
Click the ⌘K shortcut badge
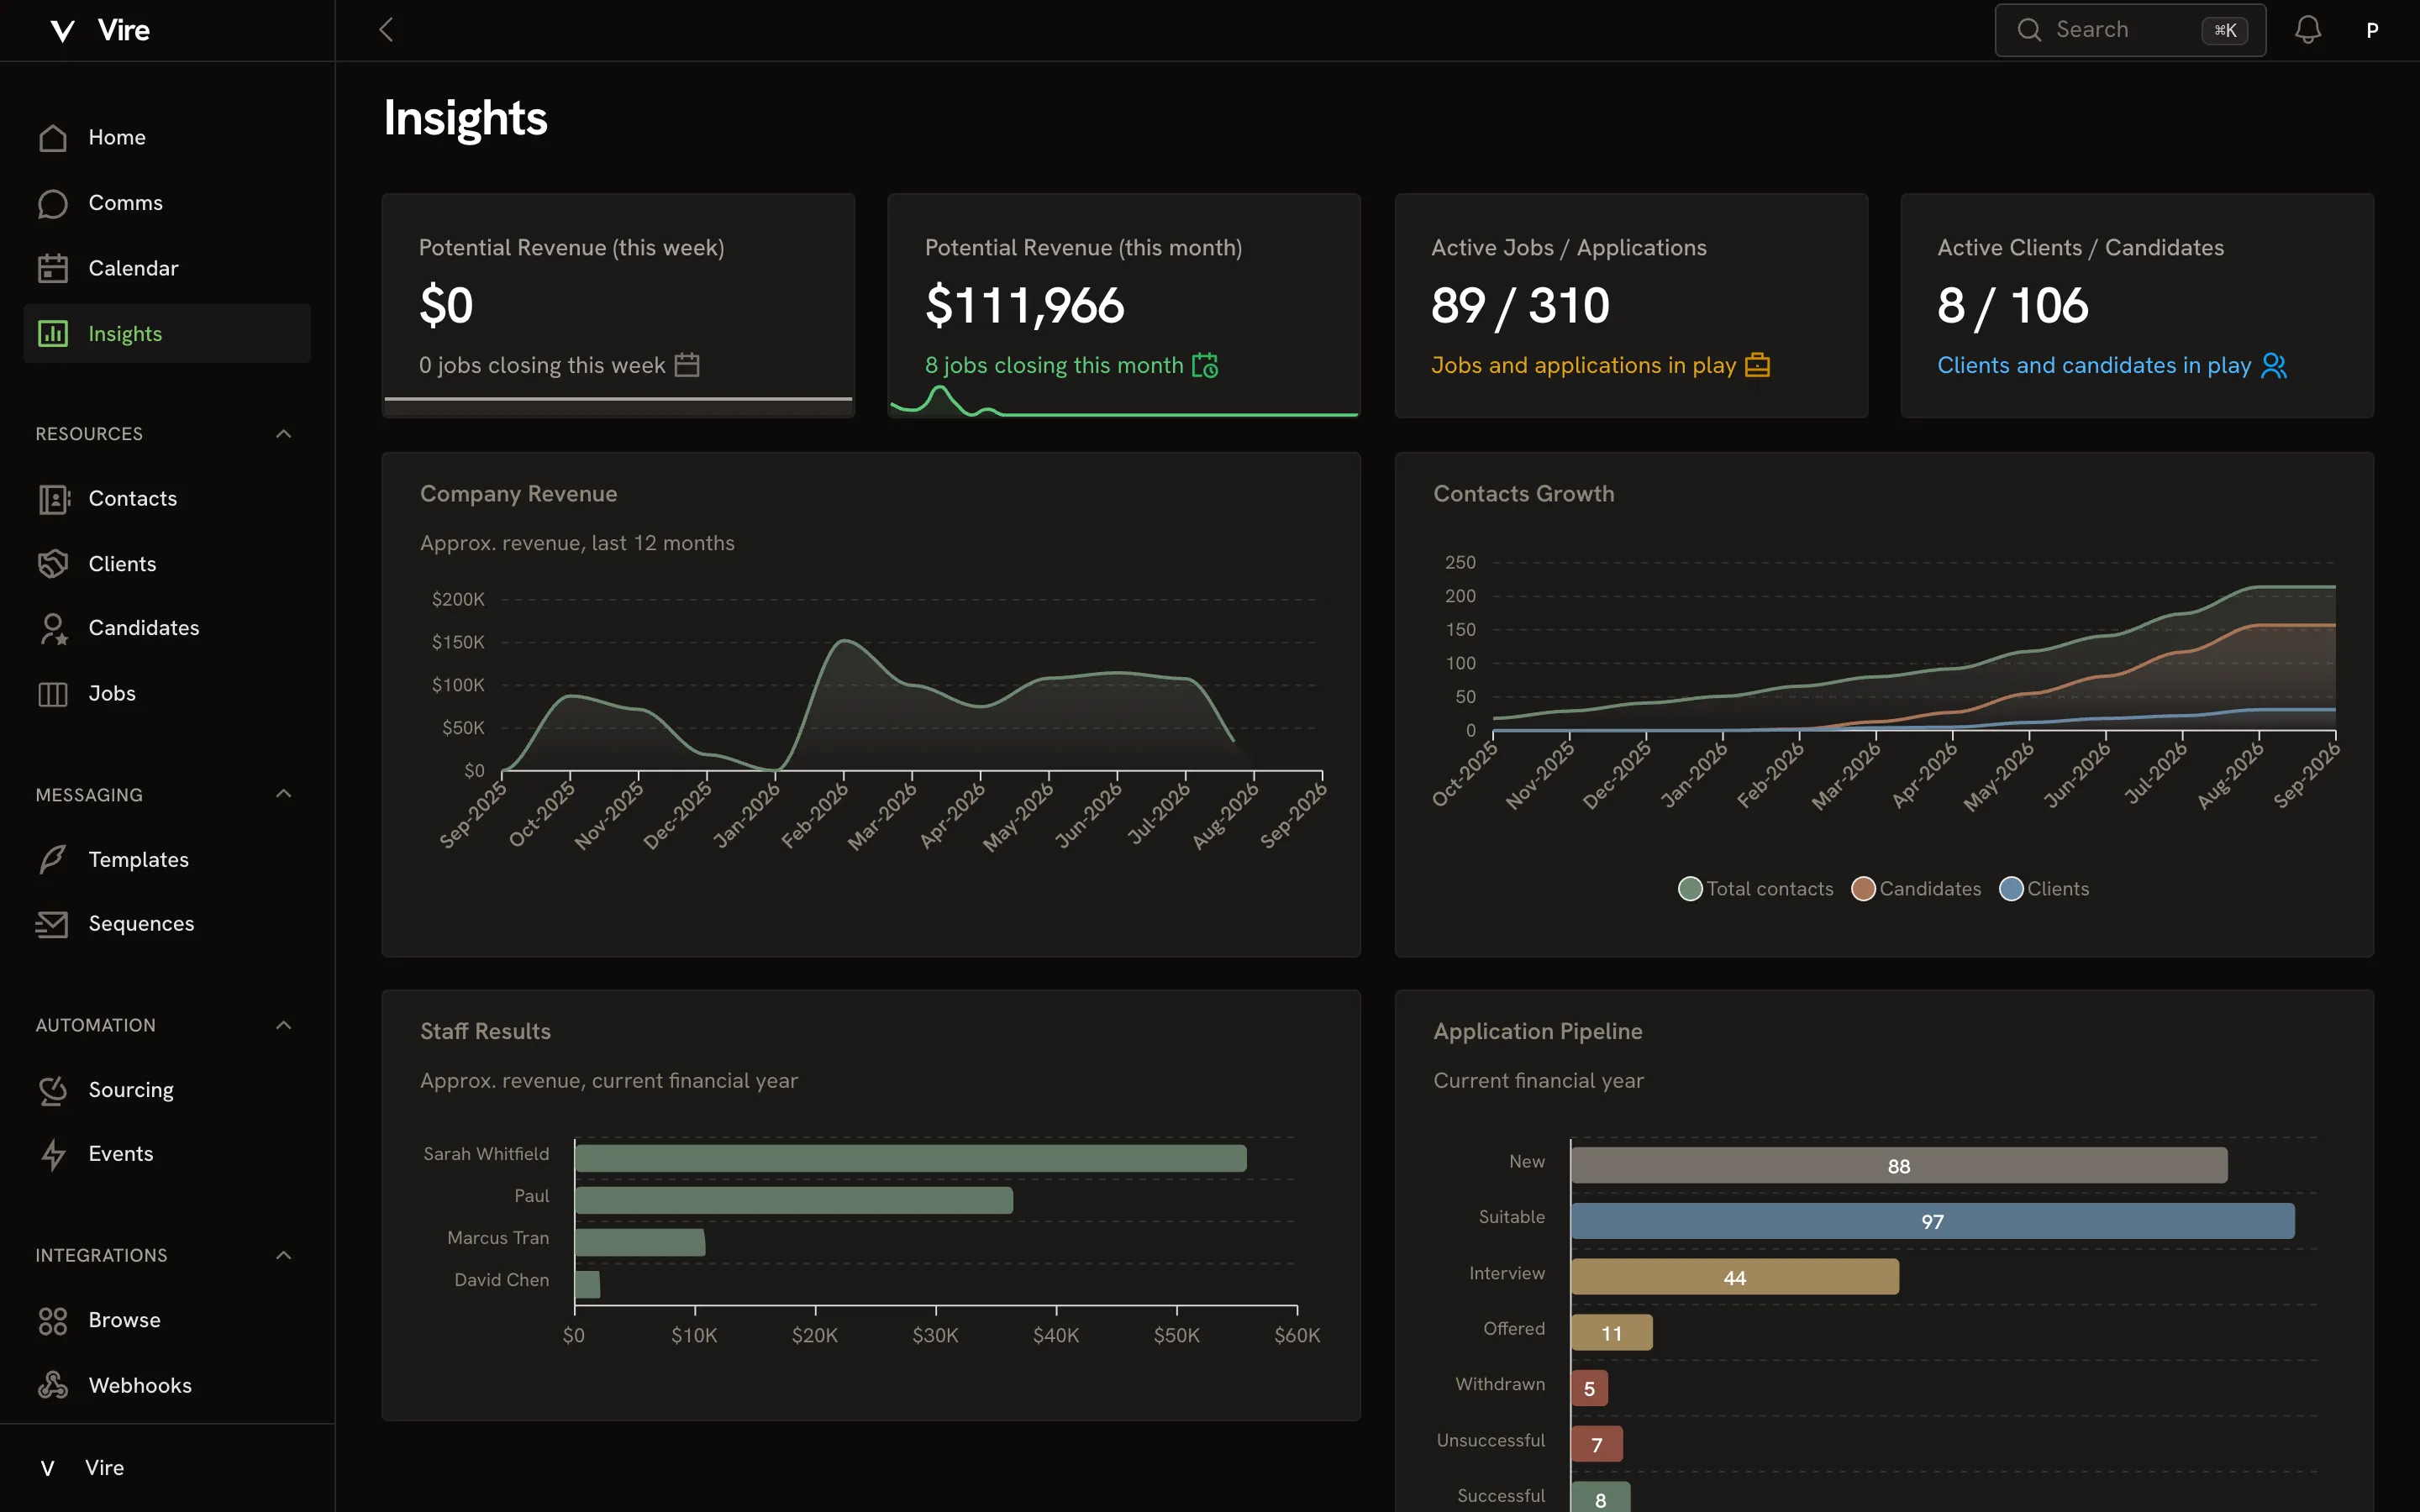2225,30
